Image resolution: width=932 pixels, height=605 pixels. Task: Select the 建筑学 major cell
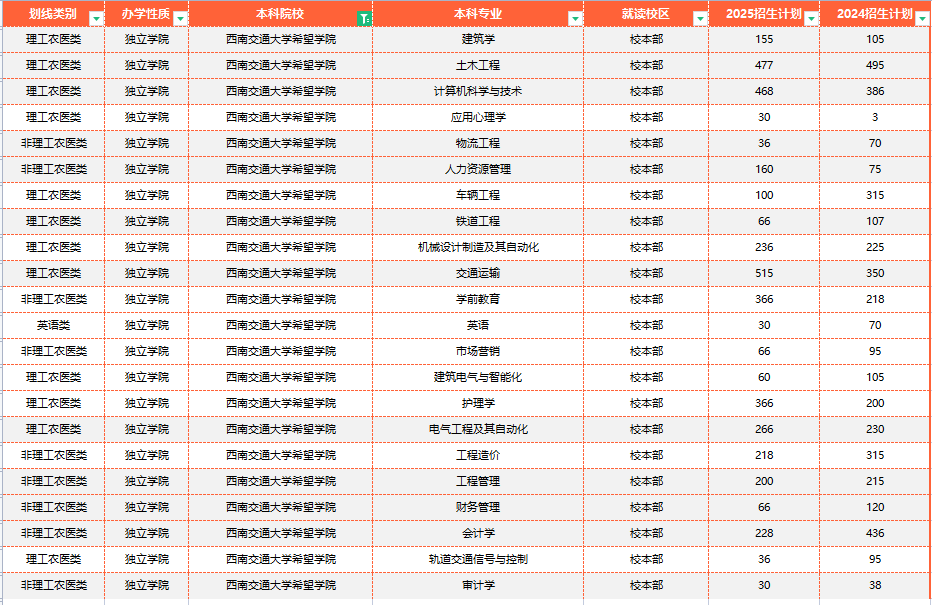tap(478, 39)
